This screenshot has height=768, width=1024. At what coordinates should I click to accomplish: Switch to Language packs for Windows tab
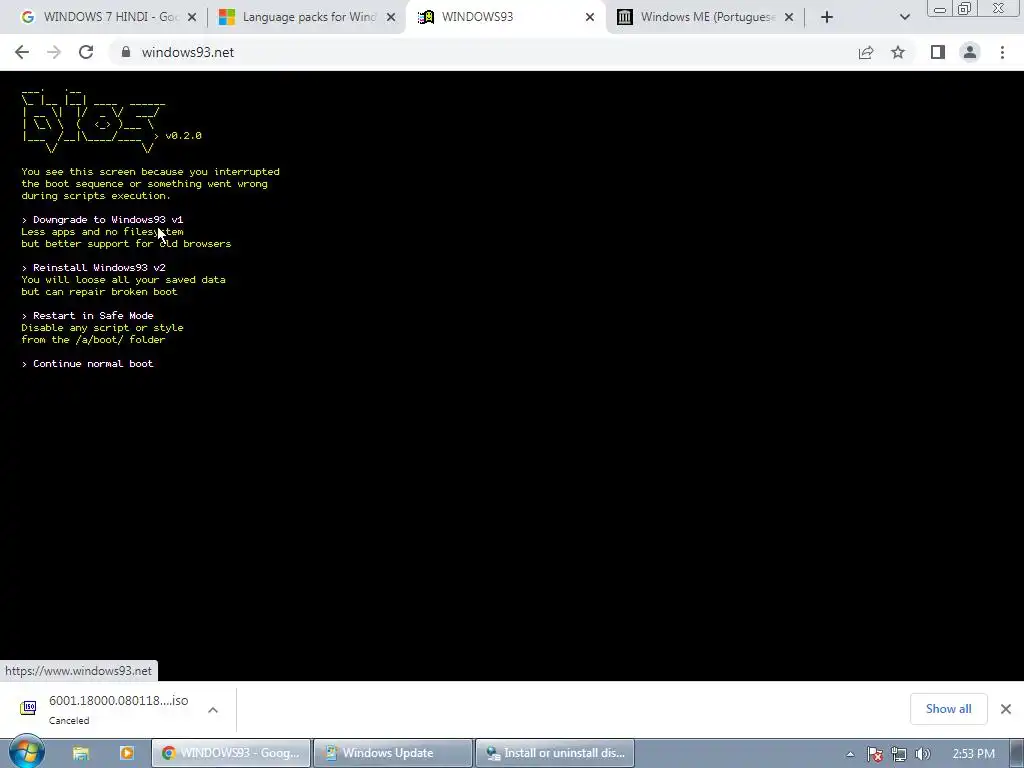[x=307, y=17]
